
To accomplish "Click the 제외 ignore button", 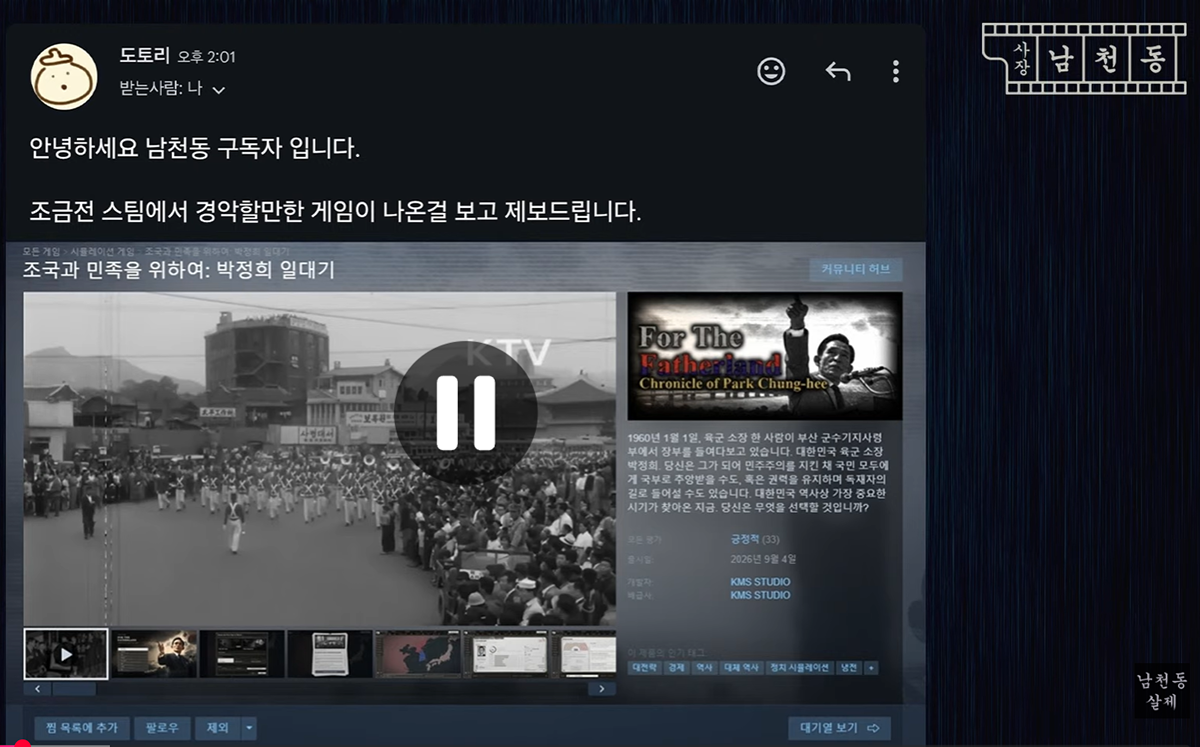I will tap(218, 728).
